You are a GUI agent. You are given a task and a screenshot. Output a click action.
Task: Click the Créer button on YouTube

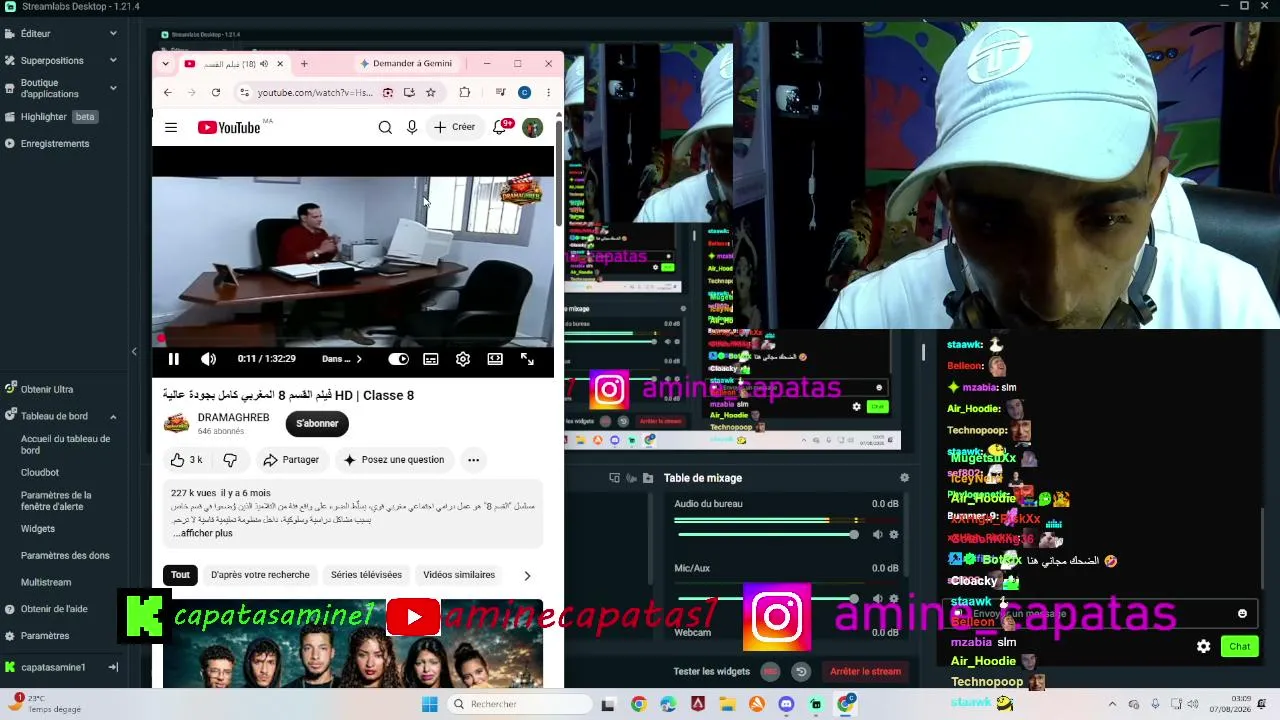click(x=454, y=127)
